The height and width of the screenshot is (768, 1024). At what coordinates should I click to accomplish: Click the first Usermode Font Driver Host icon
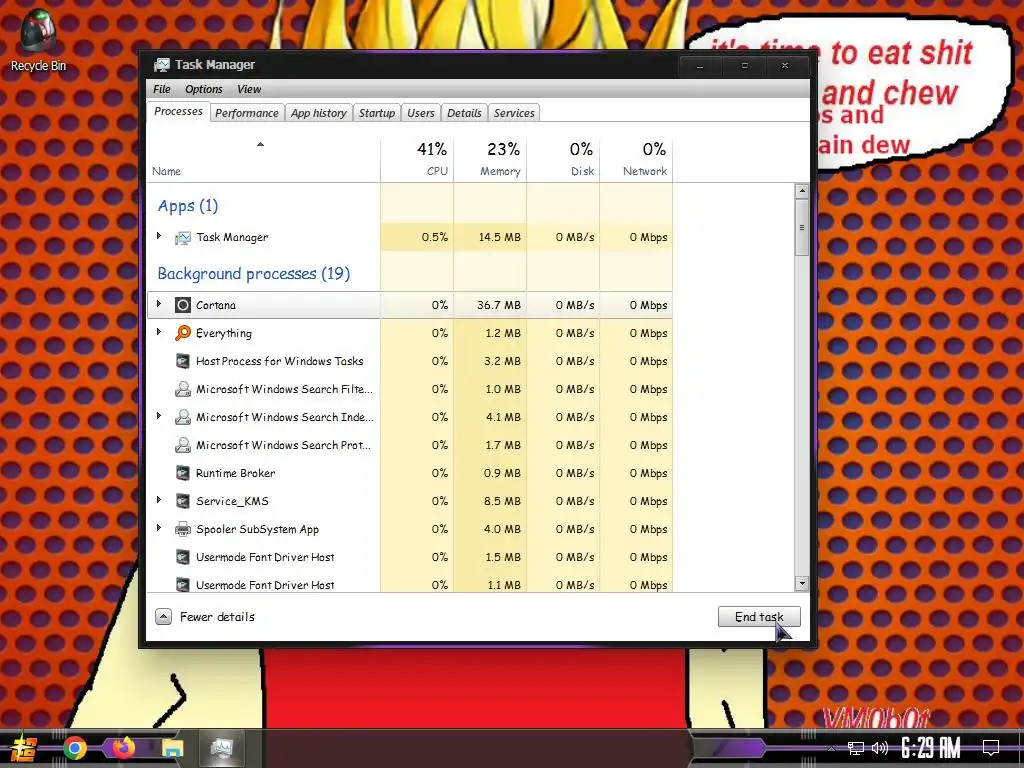pyautogui.click(x=183, y=558)
